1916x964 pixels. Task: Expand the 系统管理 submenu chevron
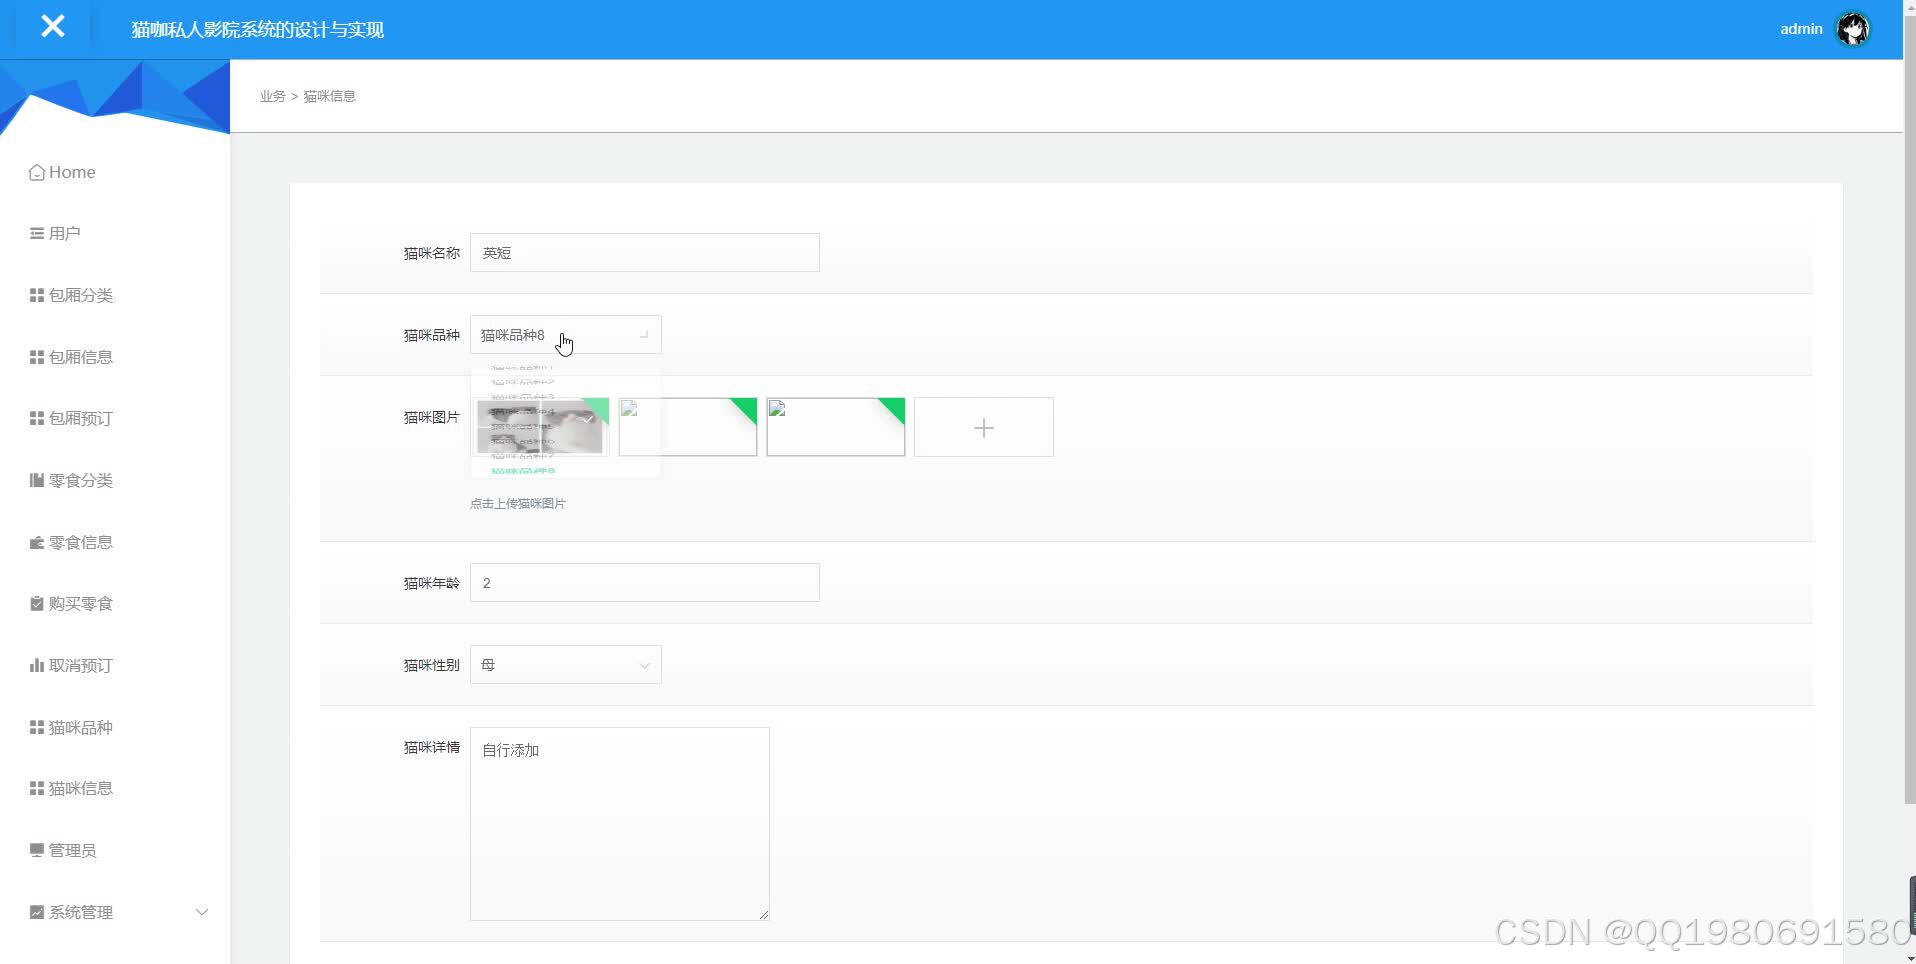(x=202, y=912)
